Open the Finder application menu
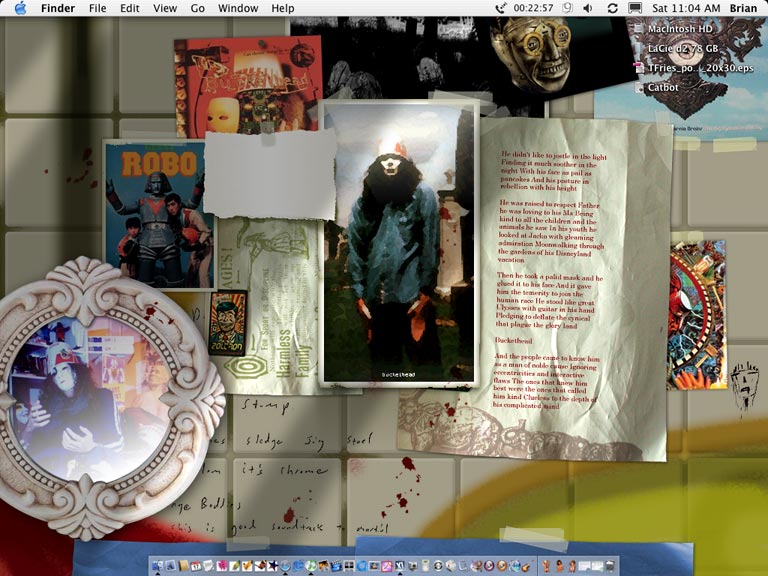 tap(58, 8)
